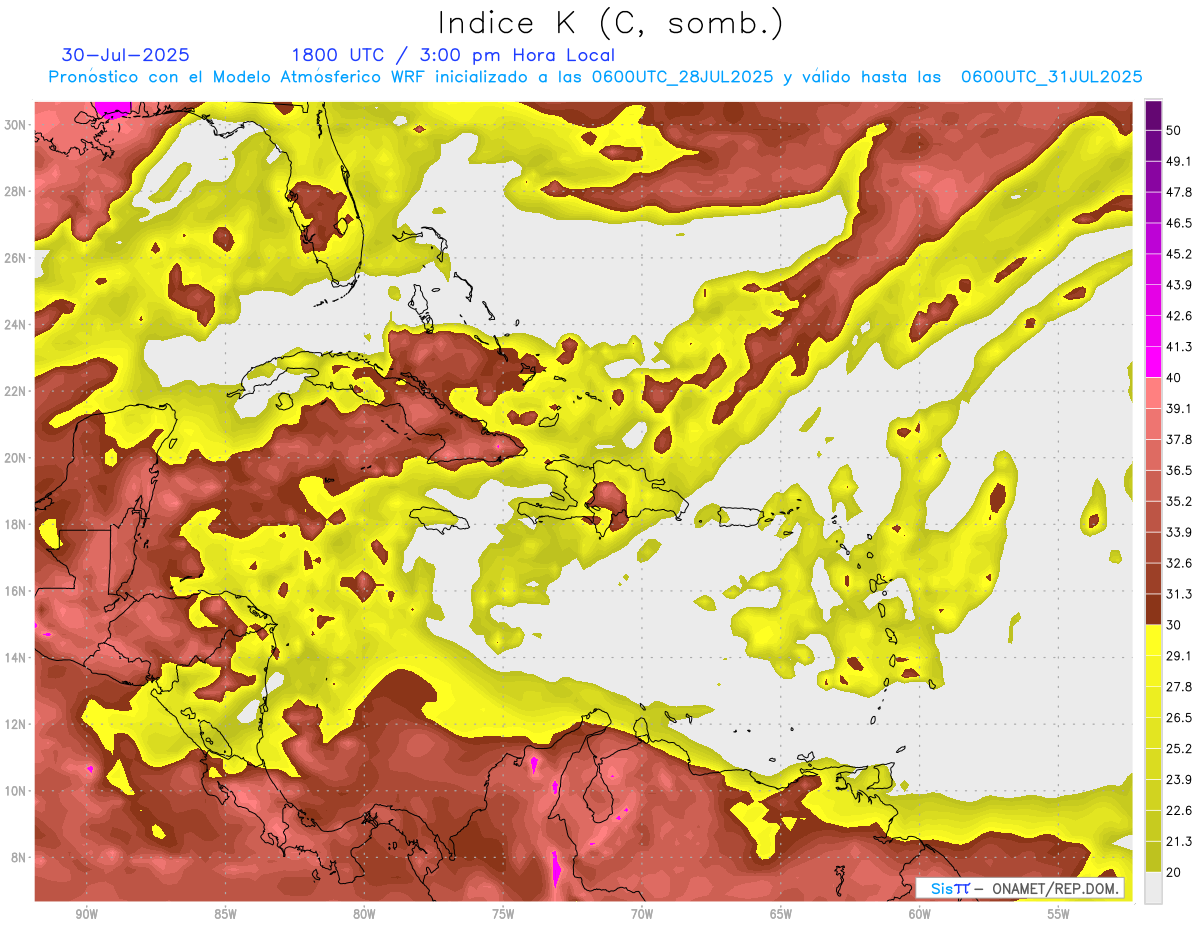
Task: Click the "27.8" color scale label
Action: (x=1179, y=687)
